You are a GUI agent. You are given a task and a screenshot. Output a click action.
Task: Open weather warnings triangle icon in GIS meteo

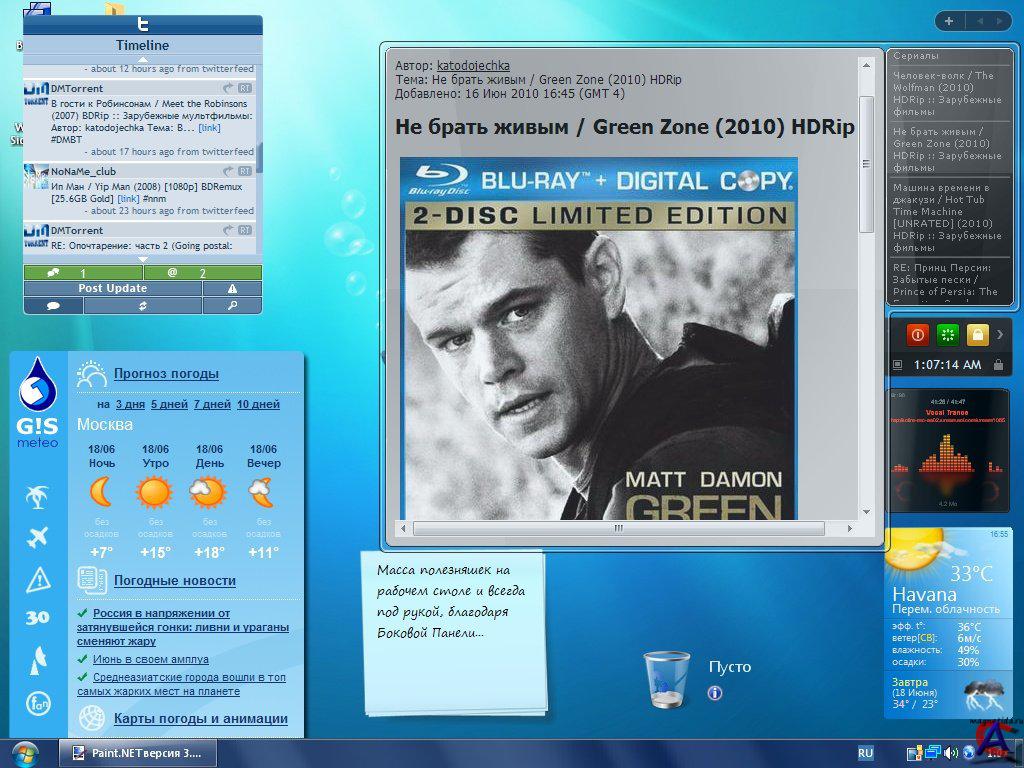point(38,578)
